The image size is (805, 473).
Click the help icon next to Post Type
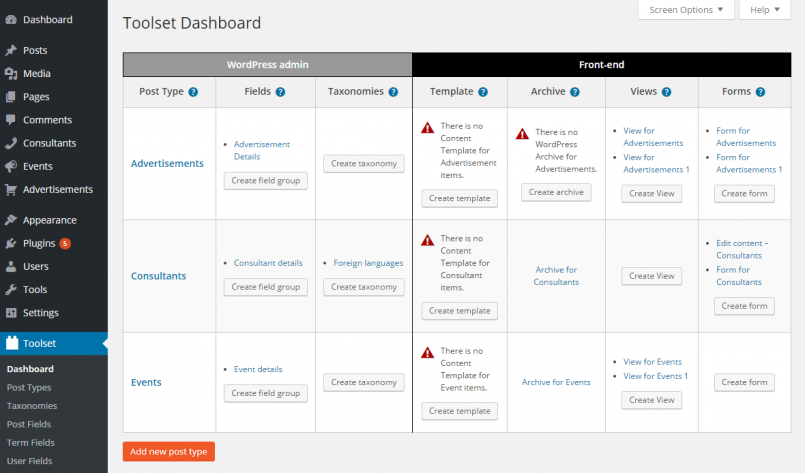tap(193, 92)
